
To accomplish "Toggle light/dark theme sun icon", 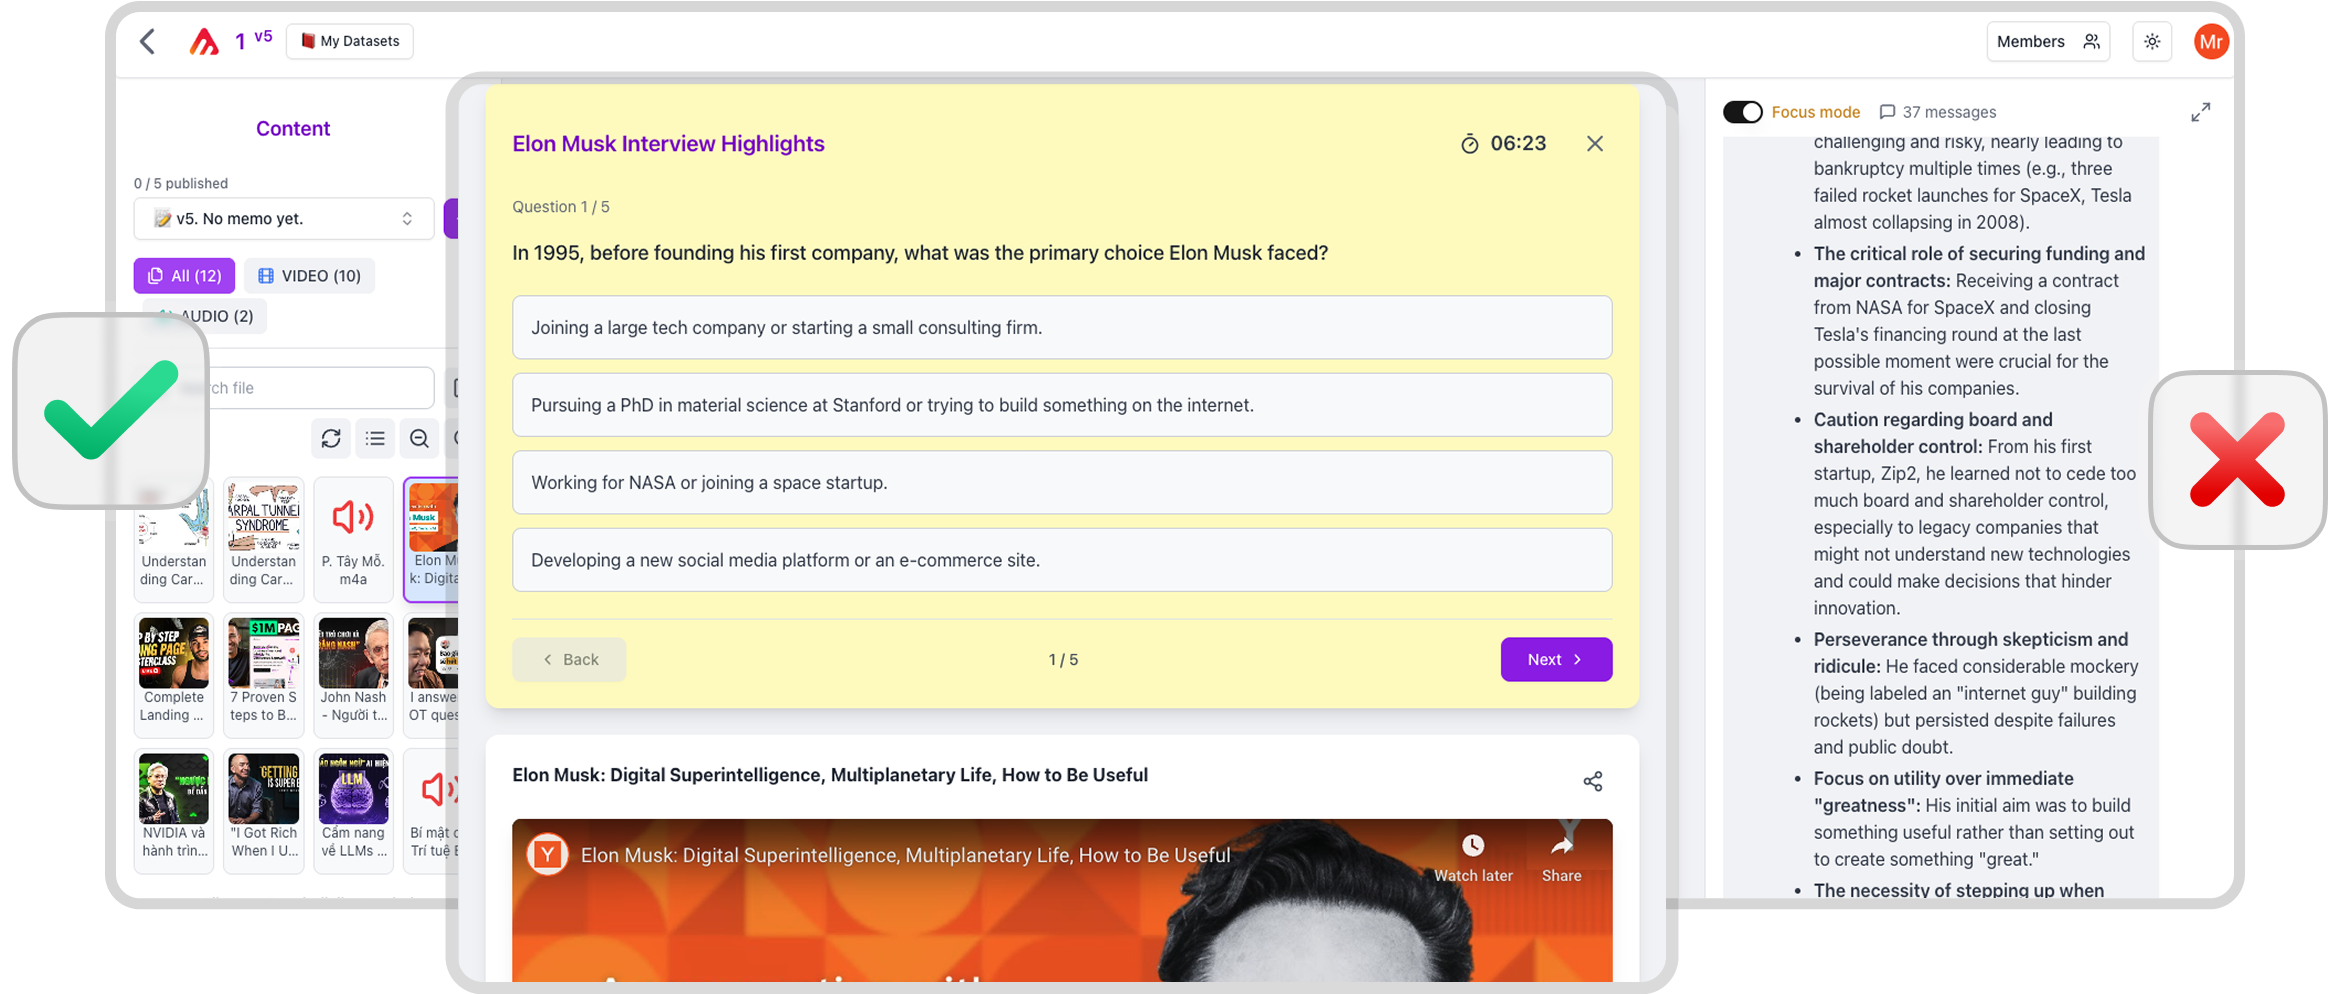I will (2152, 41).
